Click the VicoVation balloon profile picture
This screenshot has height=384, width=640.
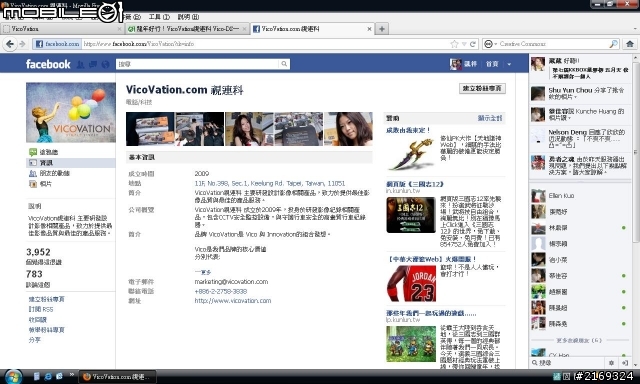pos(71,112)
